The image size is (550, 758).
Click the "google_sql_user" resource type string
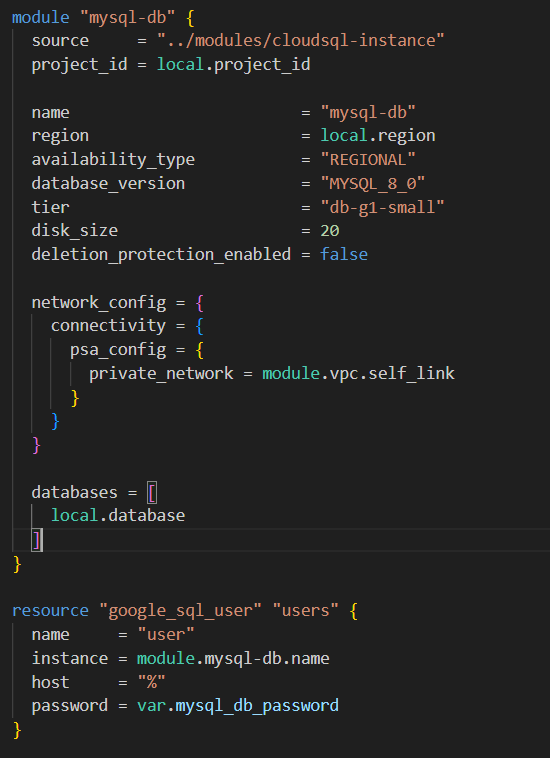(x=180, y=611)
